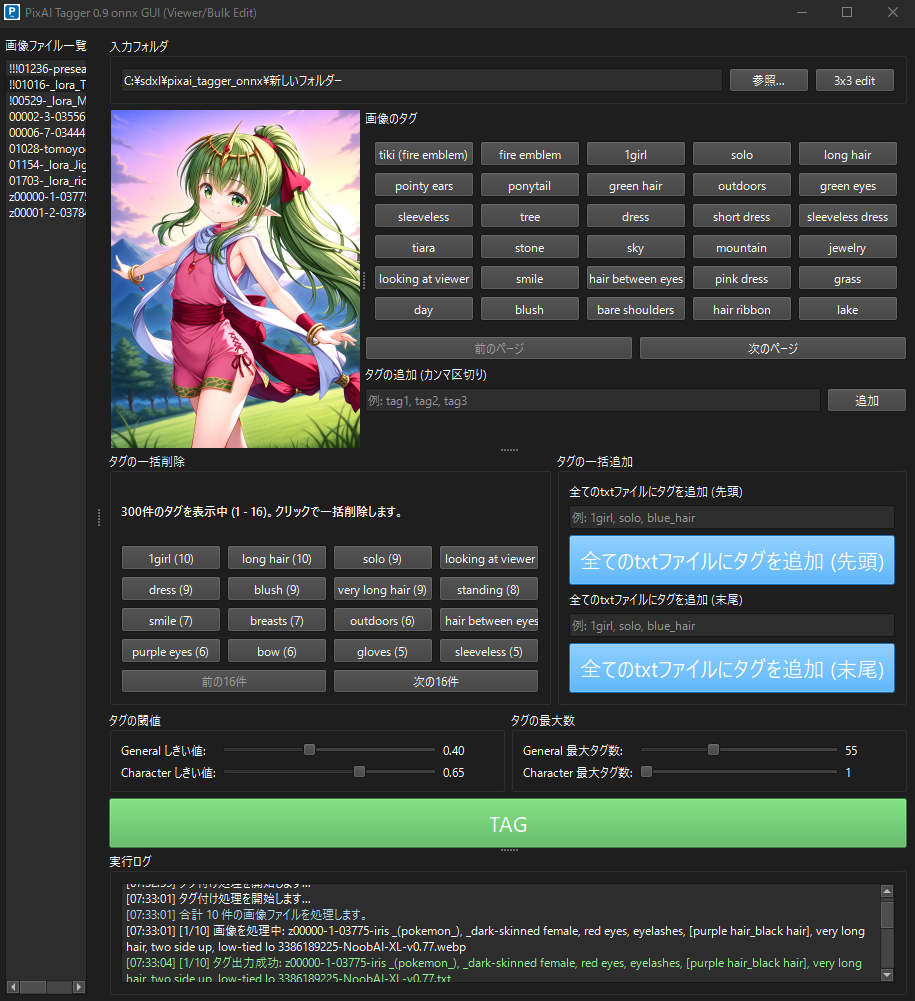This screenshot has height=1001, width=915.
Task: Bulk delete very long hair (9) tag
Action: point(382,590)
